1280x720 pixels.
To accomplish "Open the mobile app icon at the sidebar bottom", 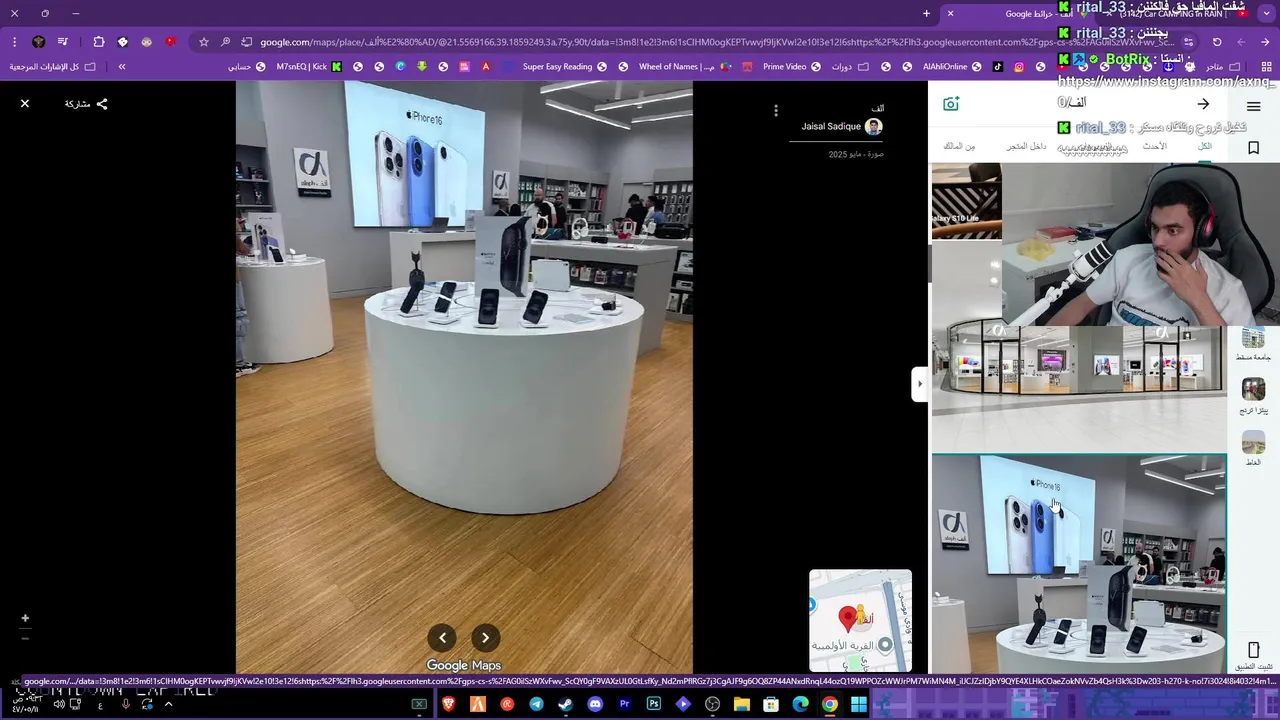I will (1253, 655).
